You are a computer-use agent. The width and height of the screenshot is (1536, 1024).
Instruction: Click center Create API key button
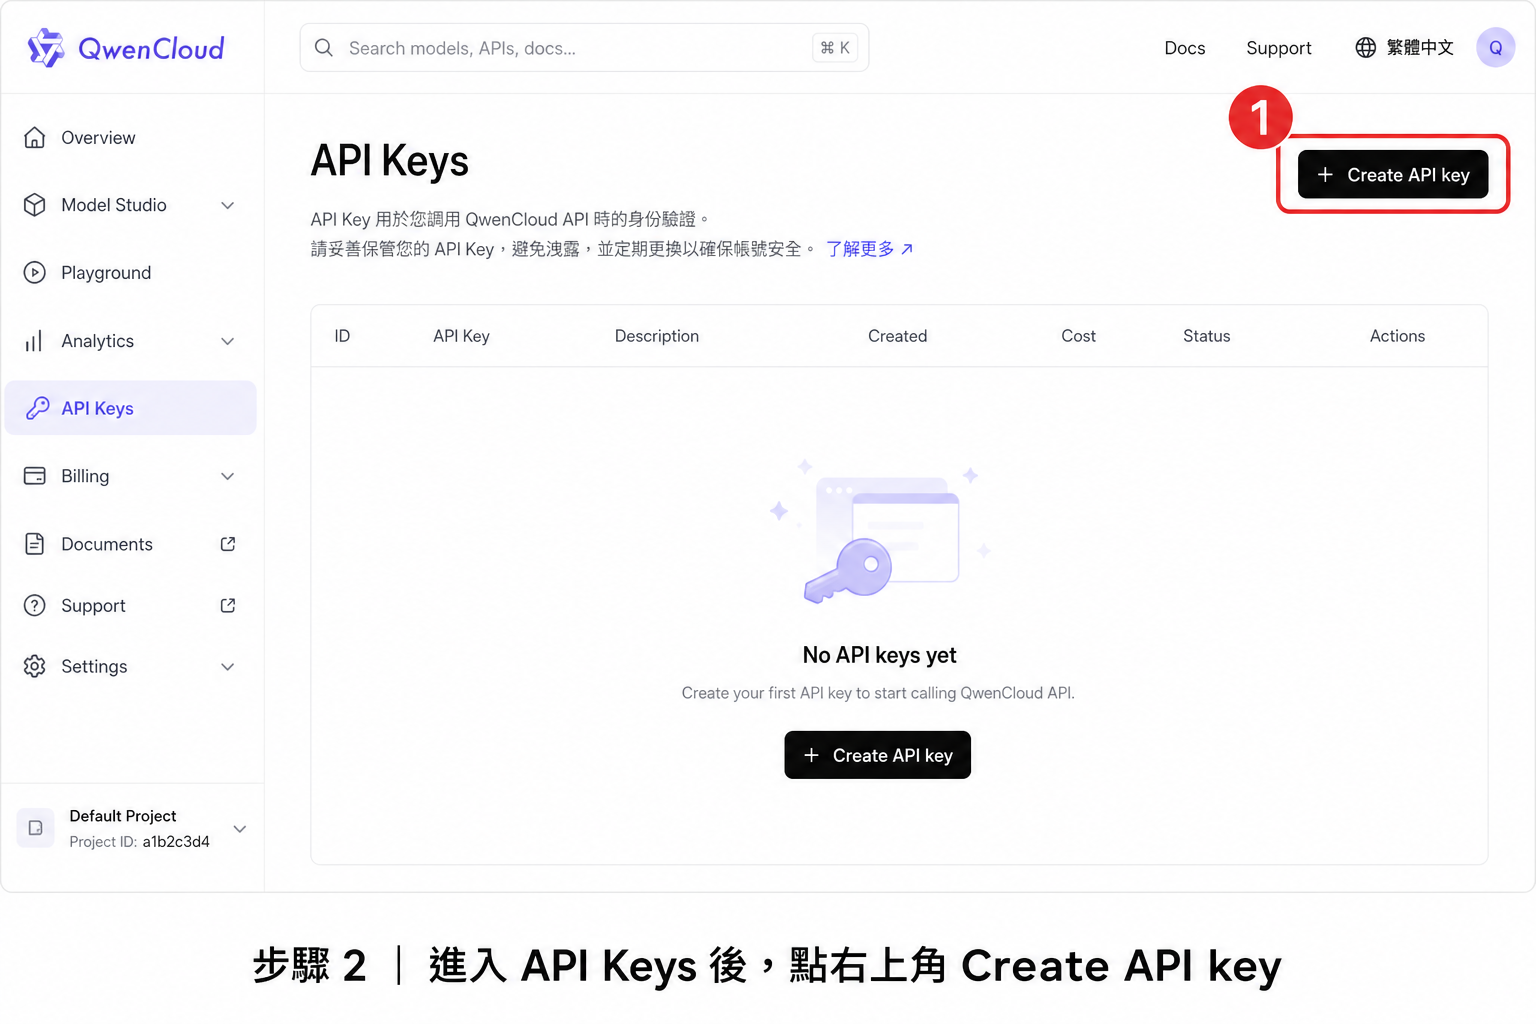point(878,755)
